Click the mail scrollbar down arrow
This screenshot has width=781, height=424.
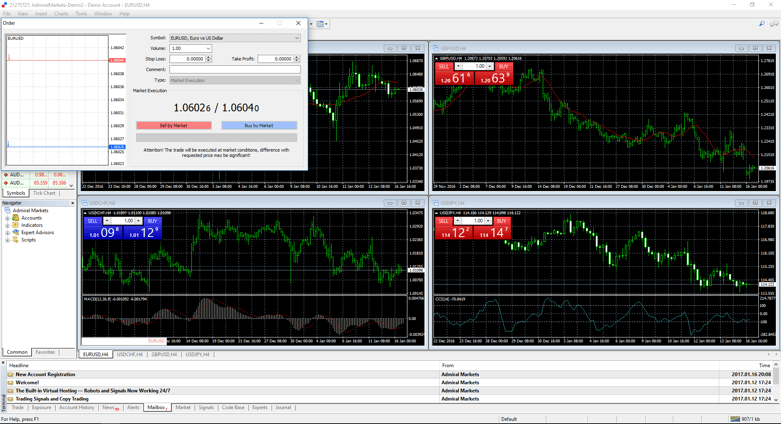pyautogui.click(x=777, y=400)
